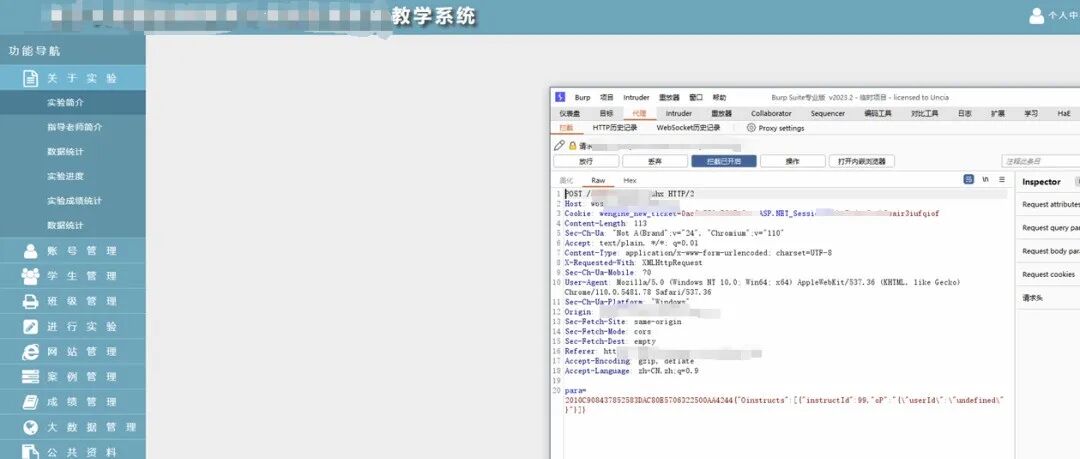Toggle the blue pretty-print icon in editor
Screen dimensions: 1080x459
coord(968,179)
